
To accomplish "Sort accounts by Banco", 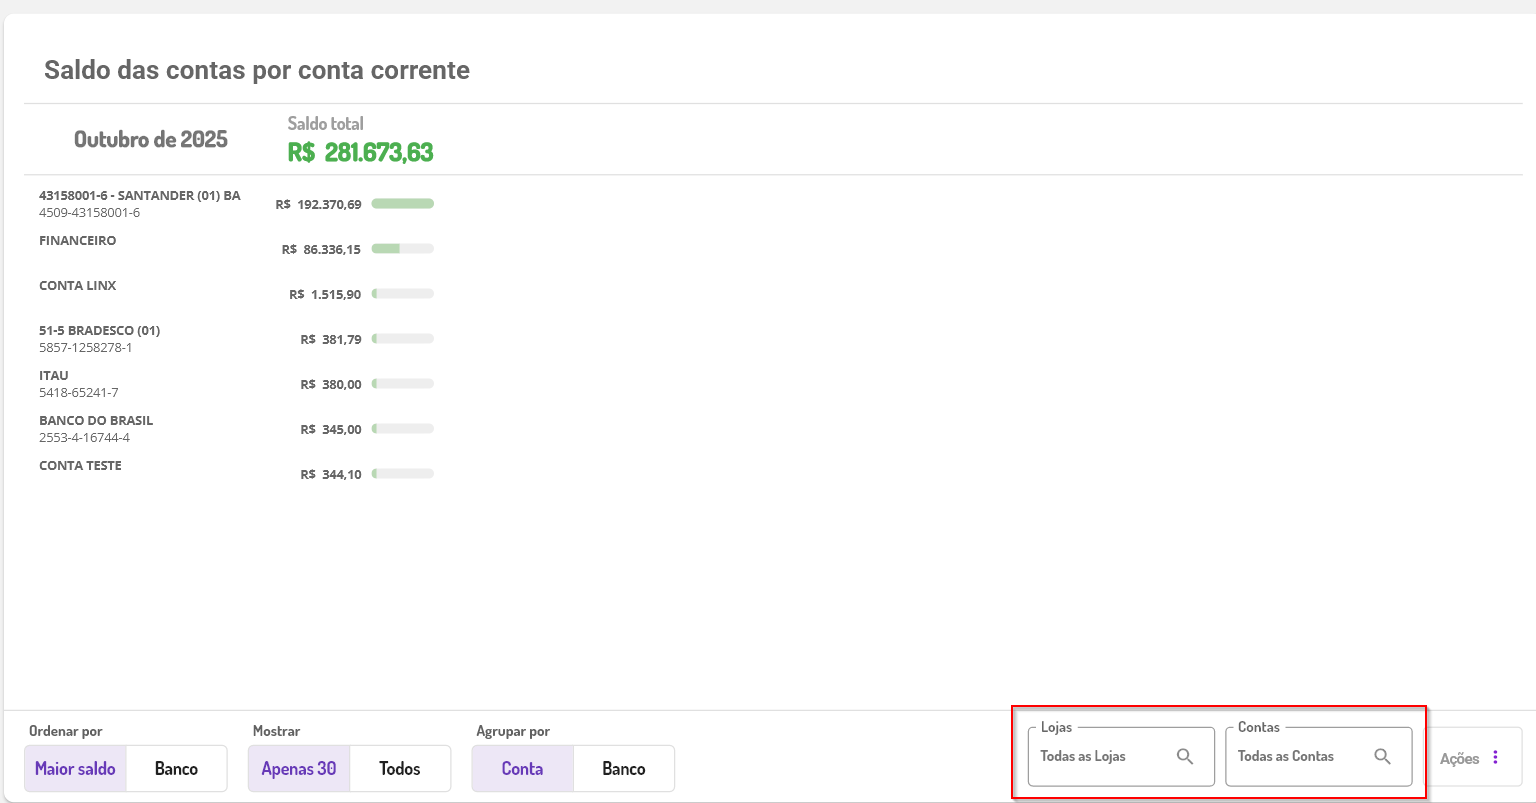I will pyautogui.click(x=176, y=769).
